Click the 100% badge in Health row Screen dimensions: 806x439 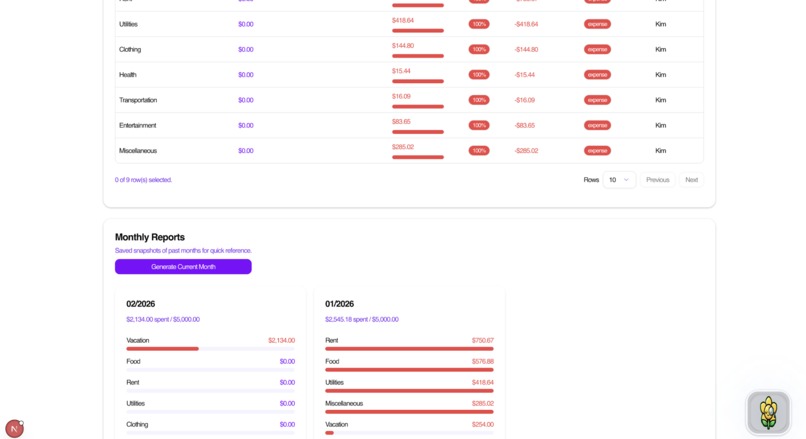pyautogui.click(x=479, y=75)
